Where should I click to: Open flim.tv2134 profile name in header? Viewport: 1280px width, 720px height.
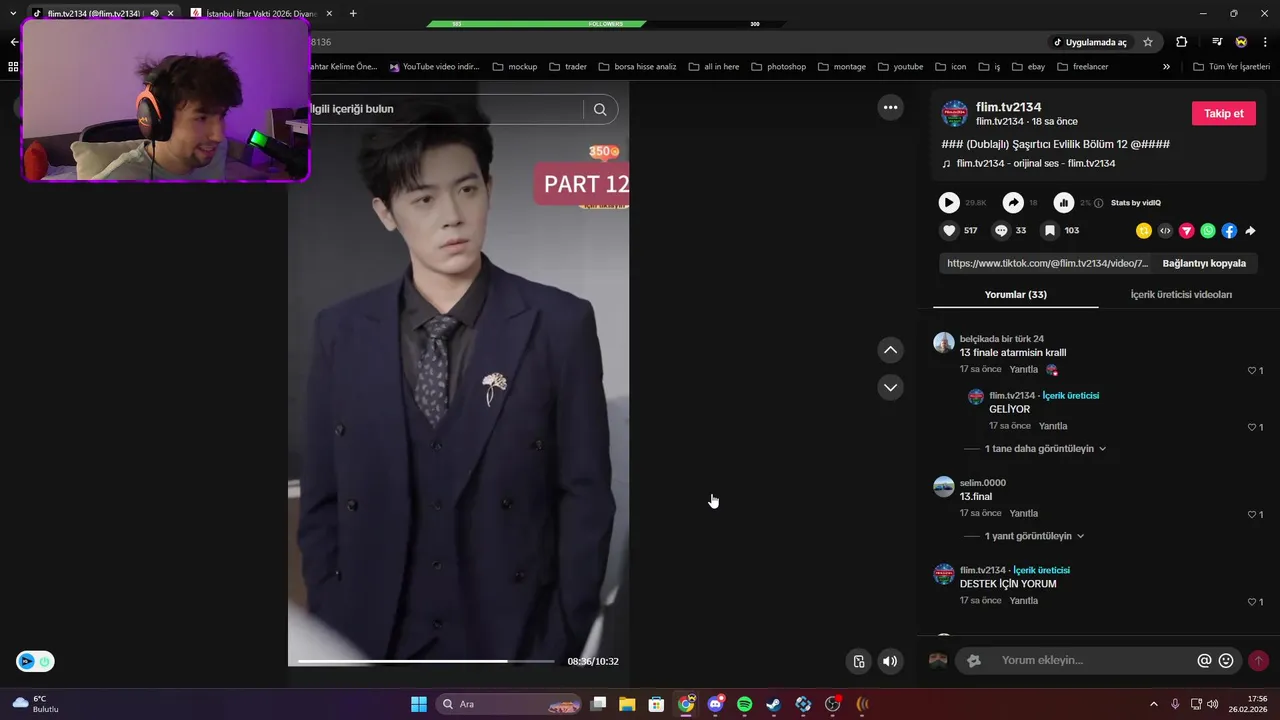tap(1009, 107)
